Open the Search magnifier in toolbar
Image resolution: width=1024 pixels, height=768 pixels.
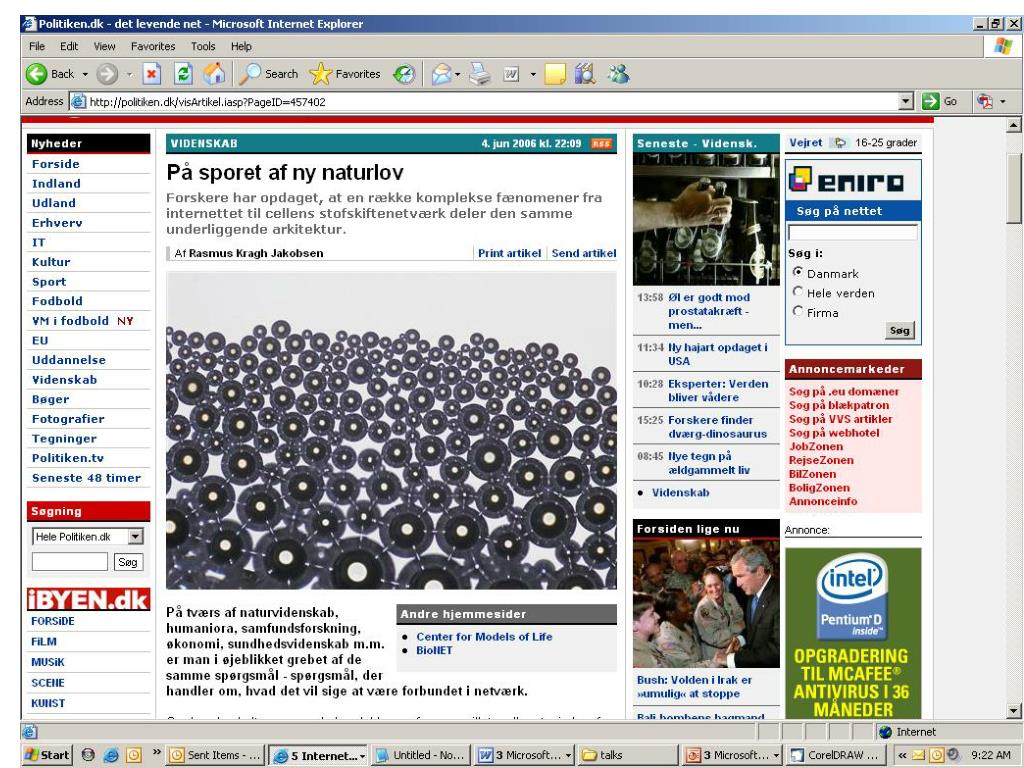tap(250, 74)
